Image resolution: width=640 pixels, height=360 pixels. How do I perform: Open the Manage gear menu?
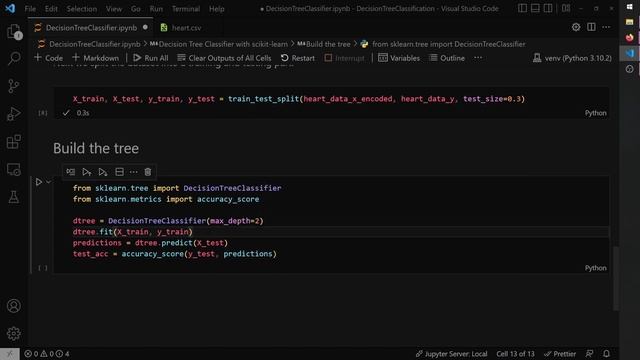tap(14, 333)
